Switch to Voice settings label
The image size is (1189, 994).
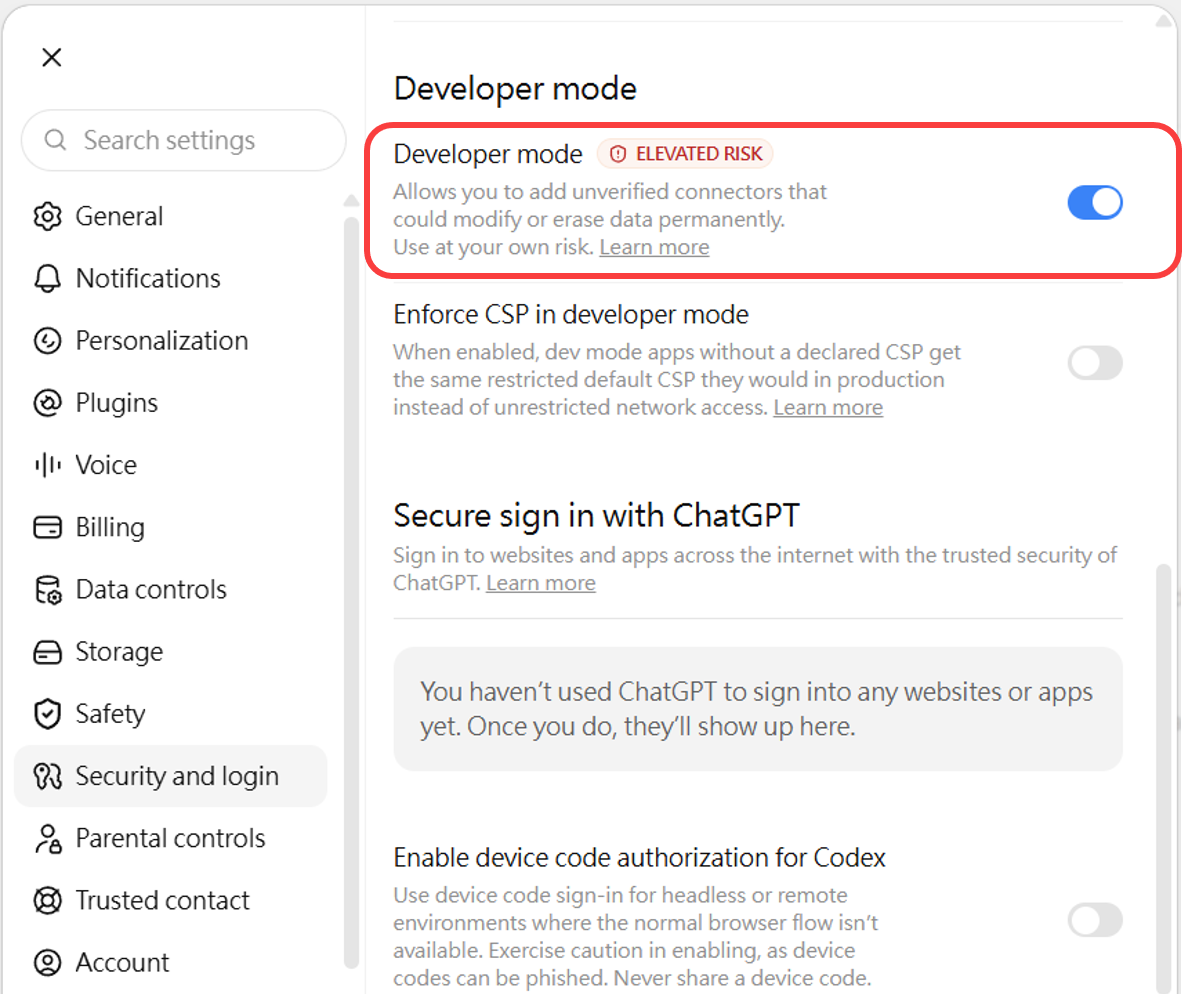pyautogui.click(x=106, y=465)
